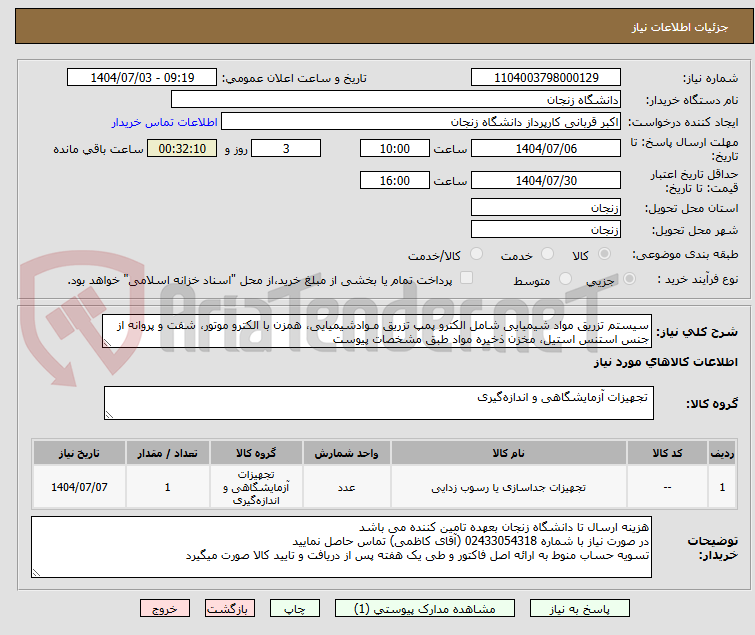Select the خدمت radio button

[x=547, y=254]
